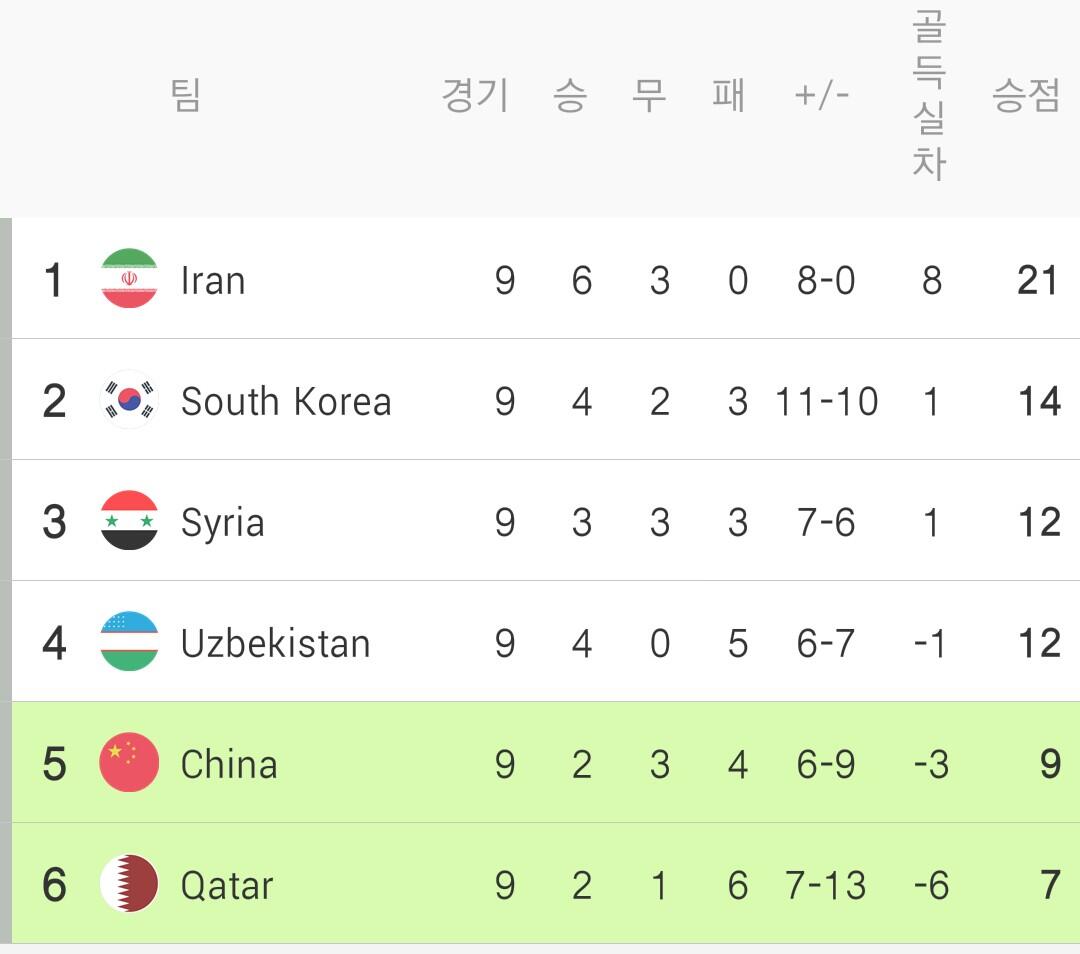Click the Qatar flag icon
The width and height of the screenshot is (1080, 954).
click(x=129, y=884)
